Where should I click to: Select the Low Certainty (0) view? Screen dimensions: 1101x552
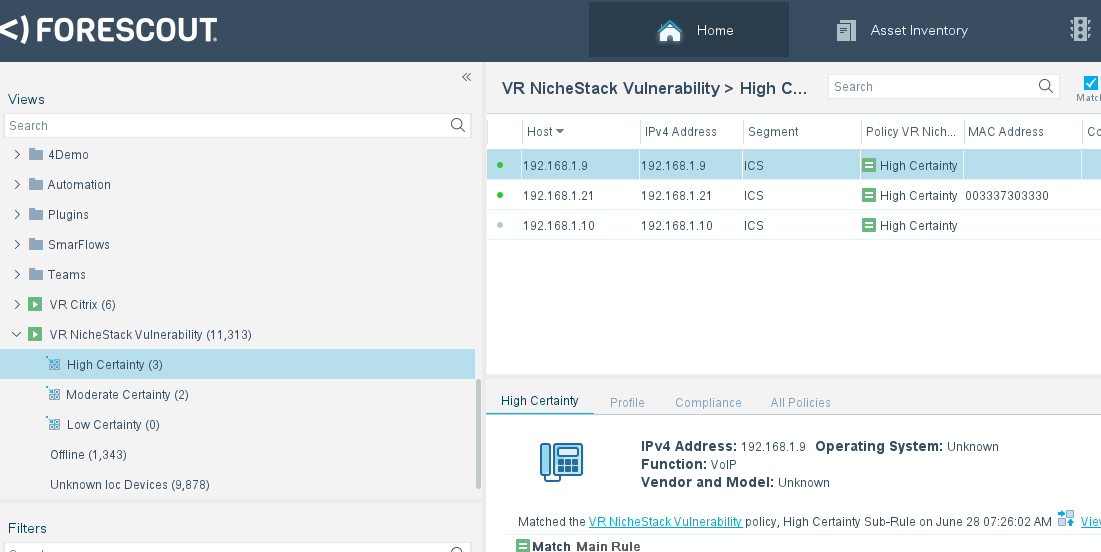(x=113, y=425)
